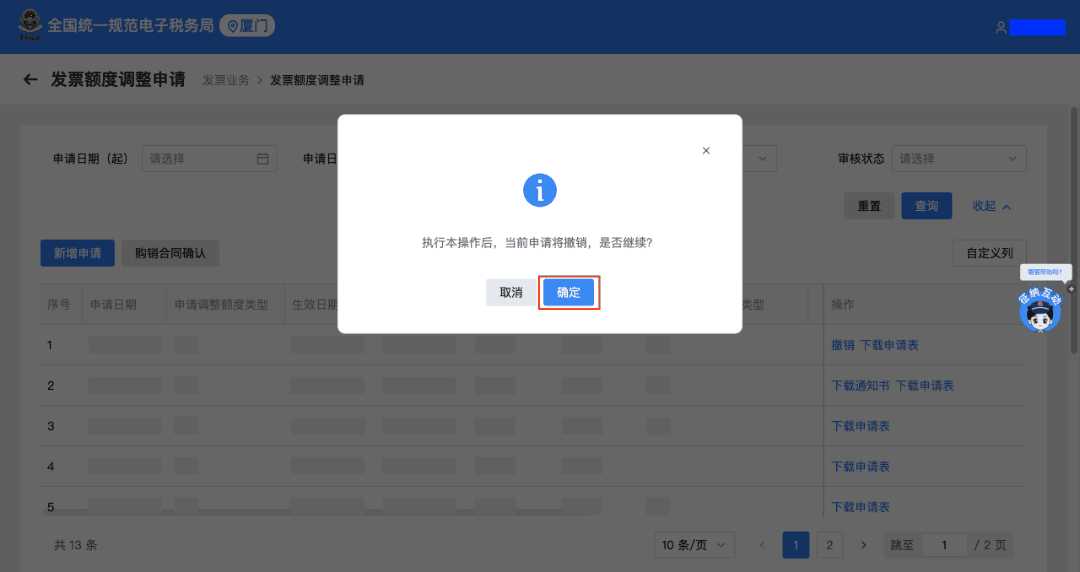Click the back arrow beside 发票额度调整申请
The height and width of the screenshot is (572, 1080).
(x=30, y=80)
